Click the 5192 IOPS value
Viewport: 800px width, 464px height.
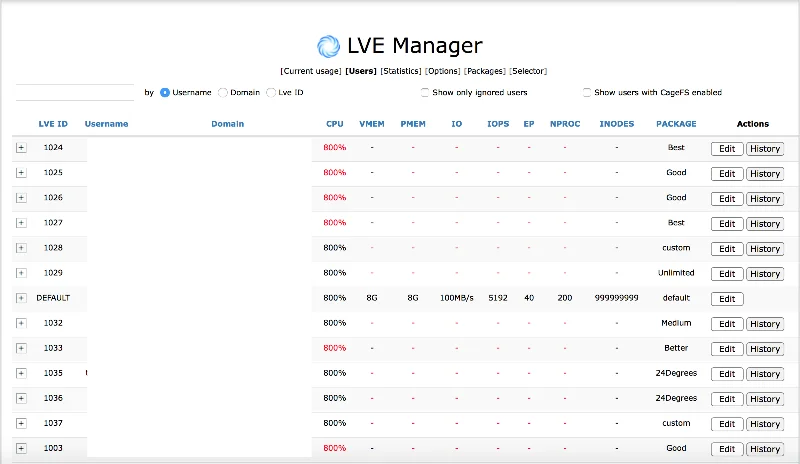498,298
